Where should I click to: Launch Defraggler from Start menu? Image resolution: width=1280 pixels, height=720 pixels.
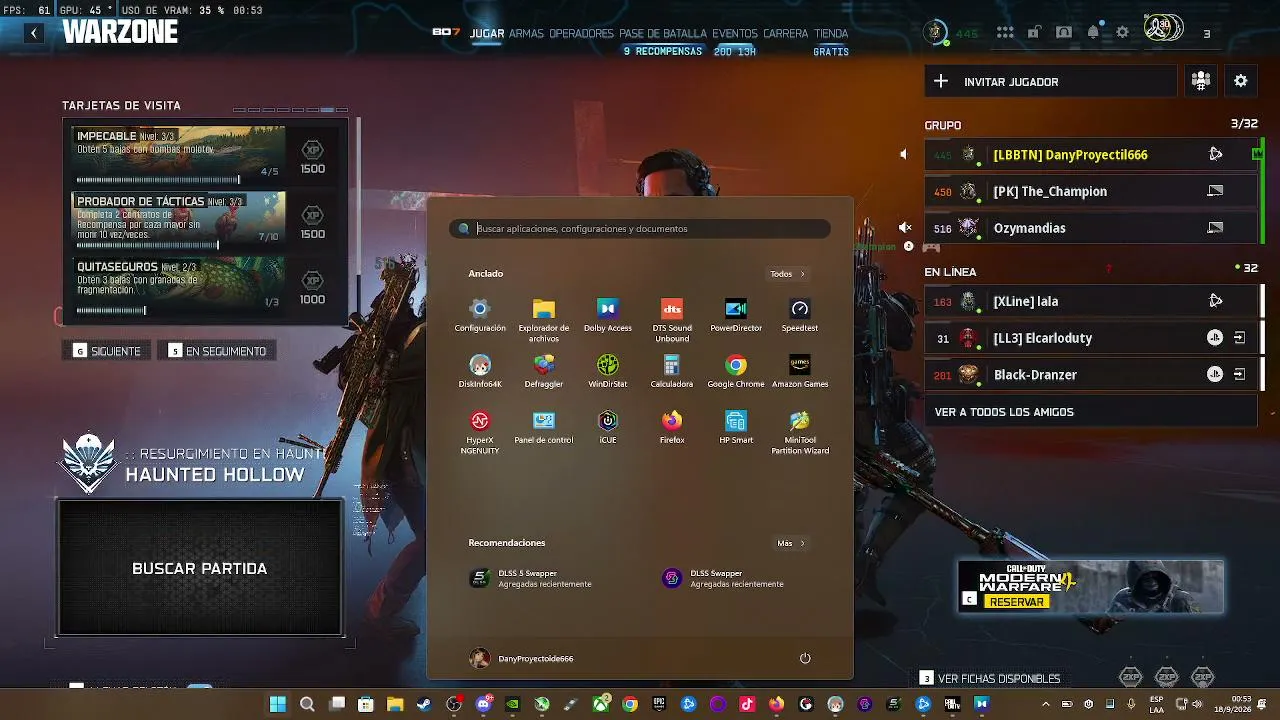tap(544, 371)
